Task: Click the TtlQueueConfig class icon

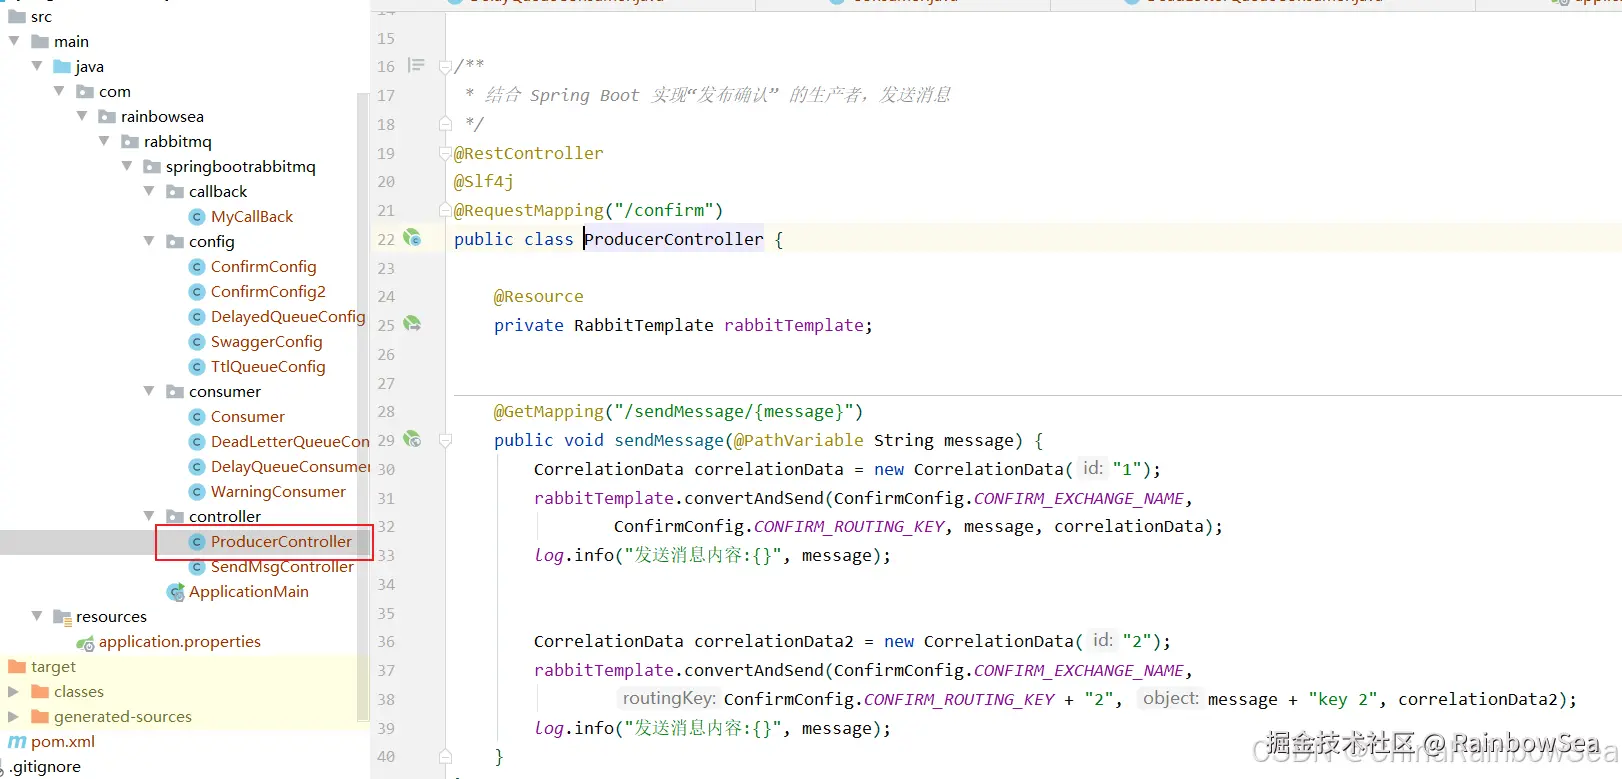Action: [x=197, y=367]
